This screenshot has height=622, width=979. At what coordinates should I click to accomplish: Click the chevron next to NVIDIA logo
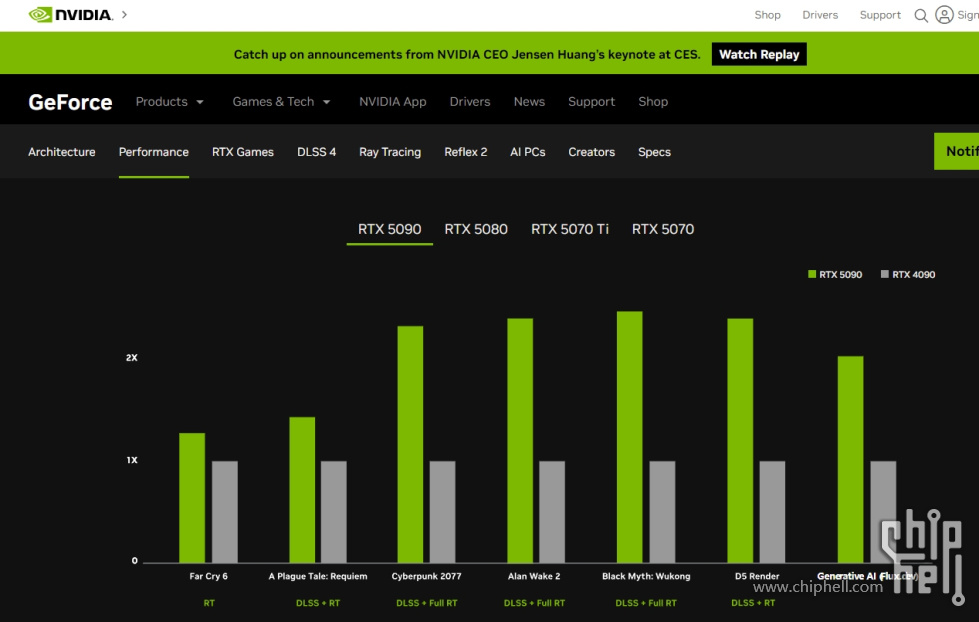(124, 14)
